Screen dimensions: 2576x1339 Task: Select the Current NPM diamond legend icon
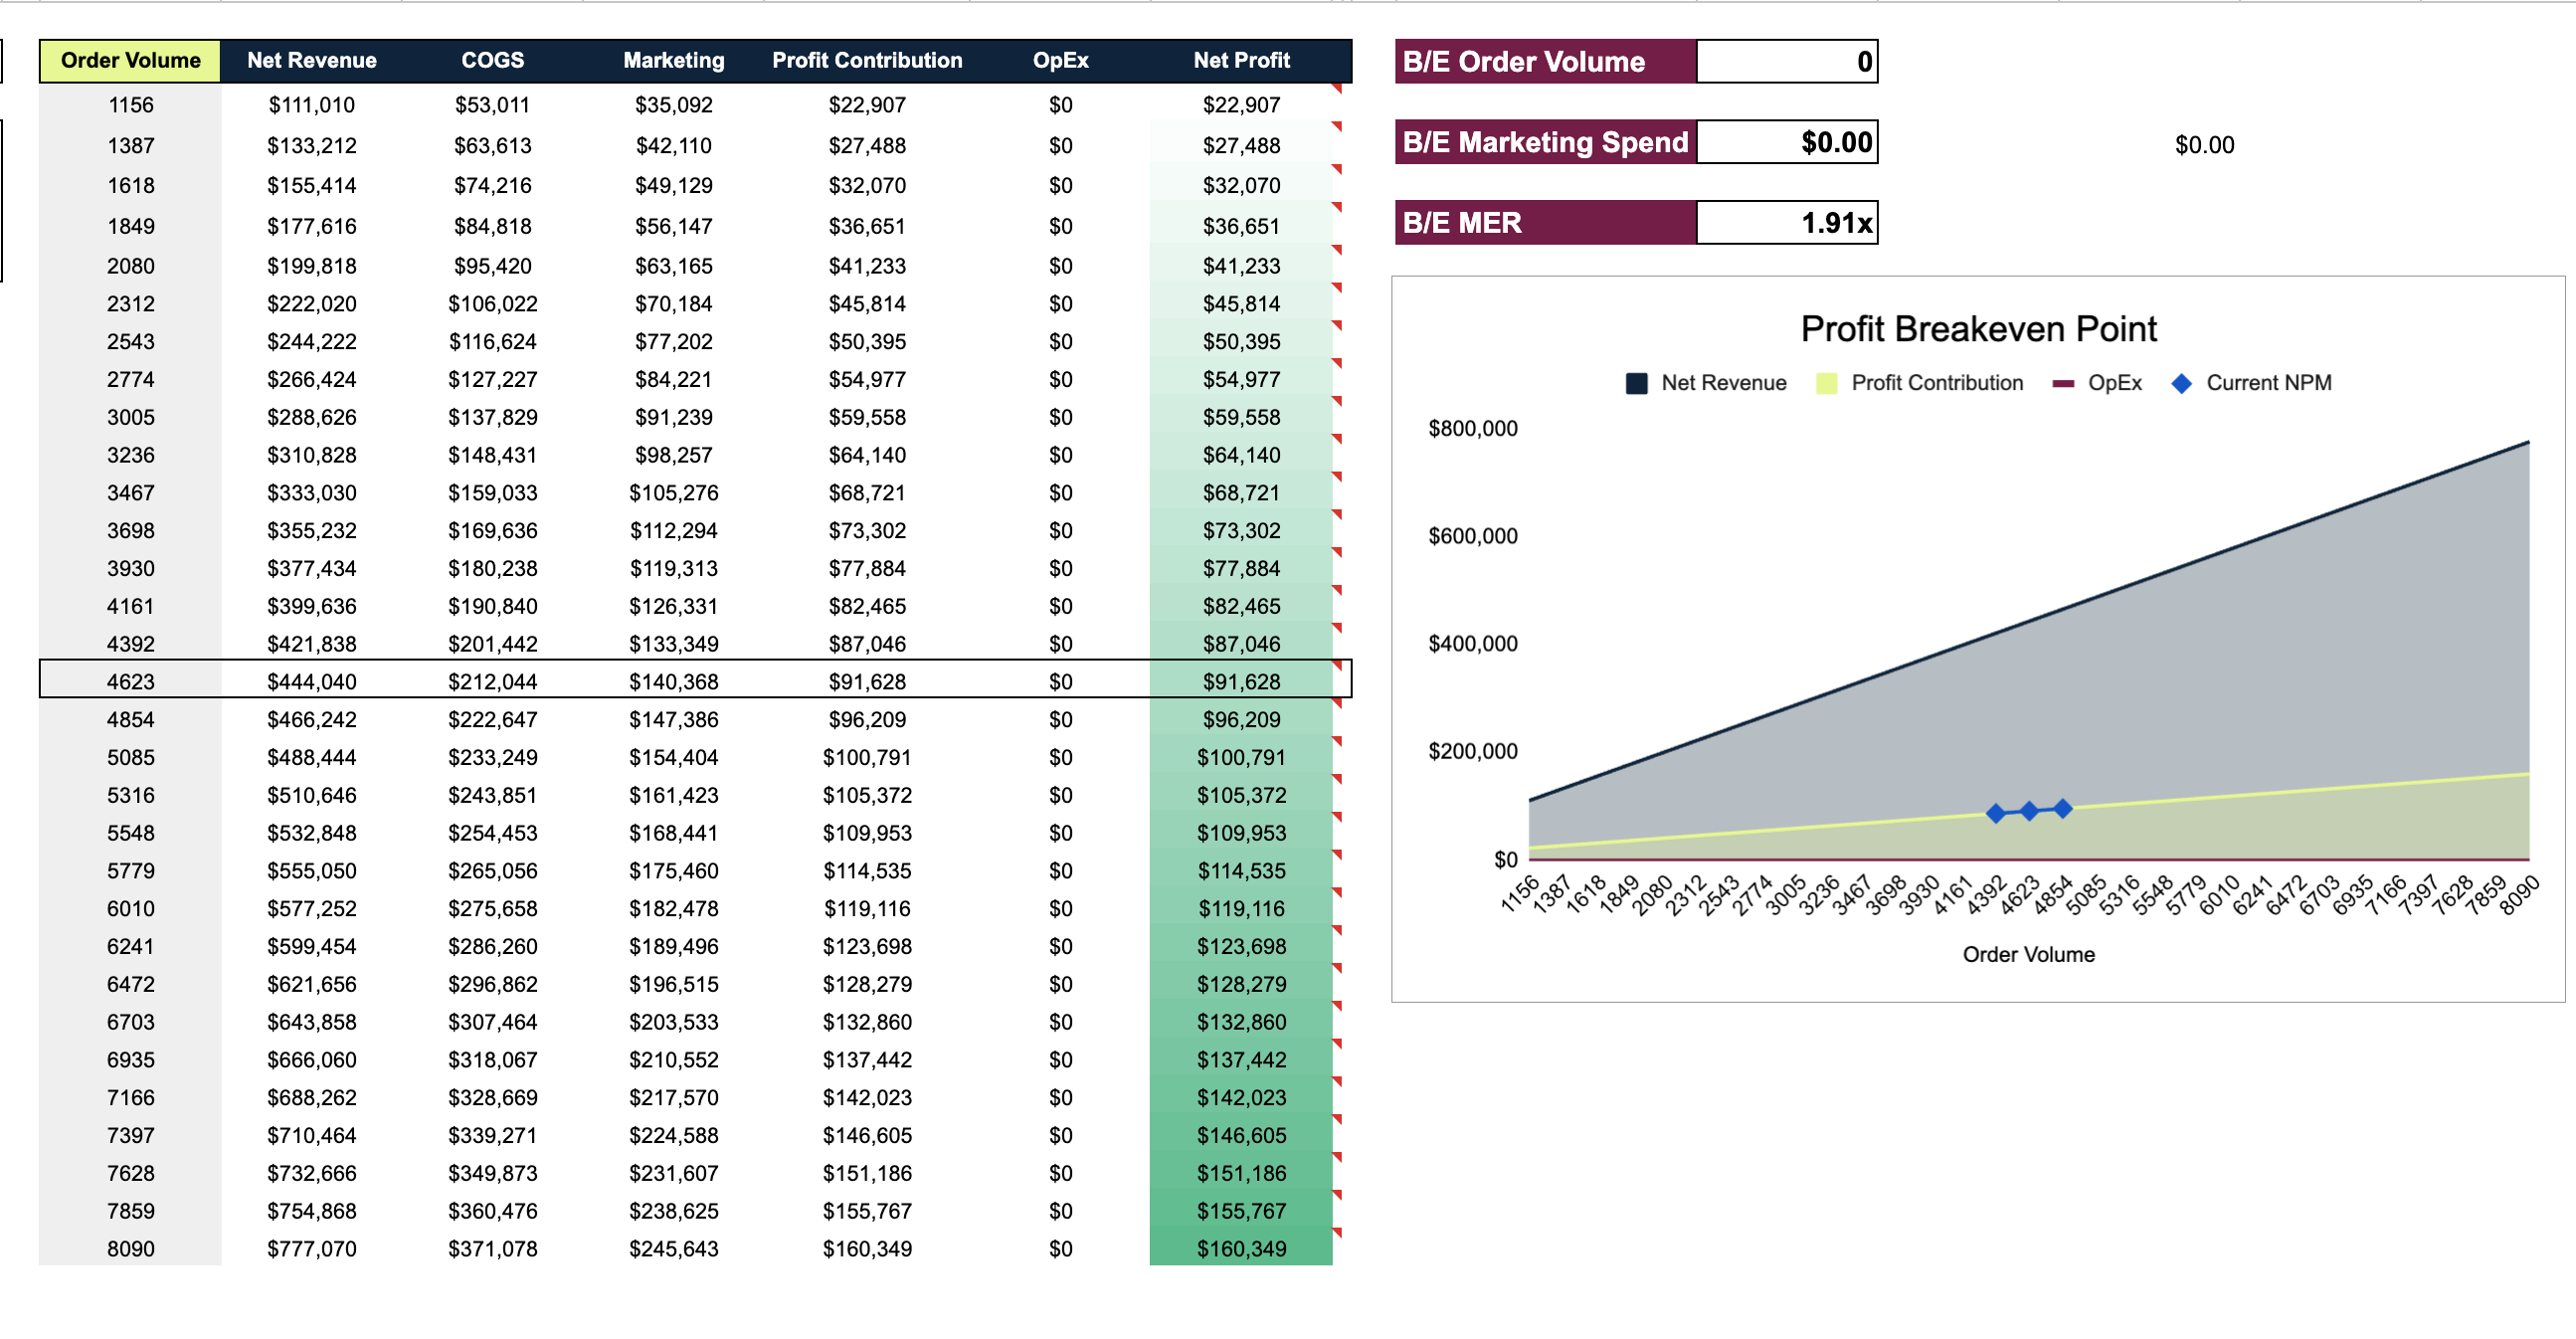2180,382
